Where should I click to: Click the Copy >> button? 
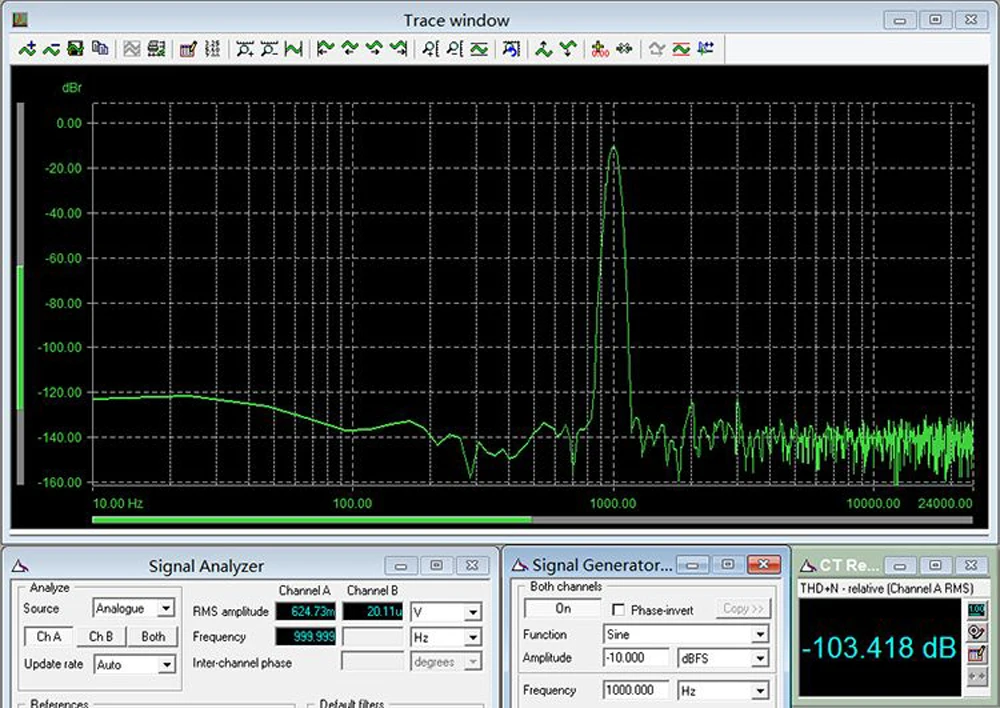tap(743, 608)
